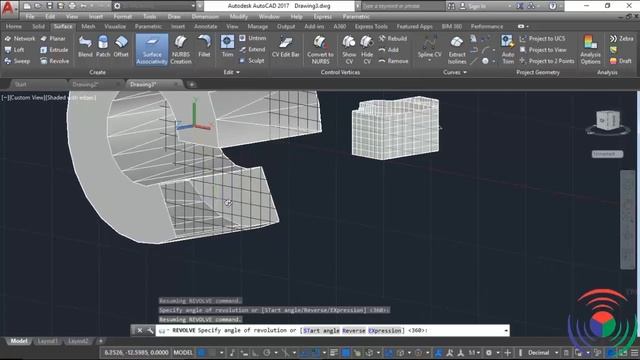Open the Decimal units dropdown
Viewport: 640px width, 360px height.
coord(543,352)
